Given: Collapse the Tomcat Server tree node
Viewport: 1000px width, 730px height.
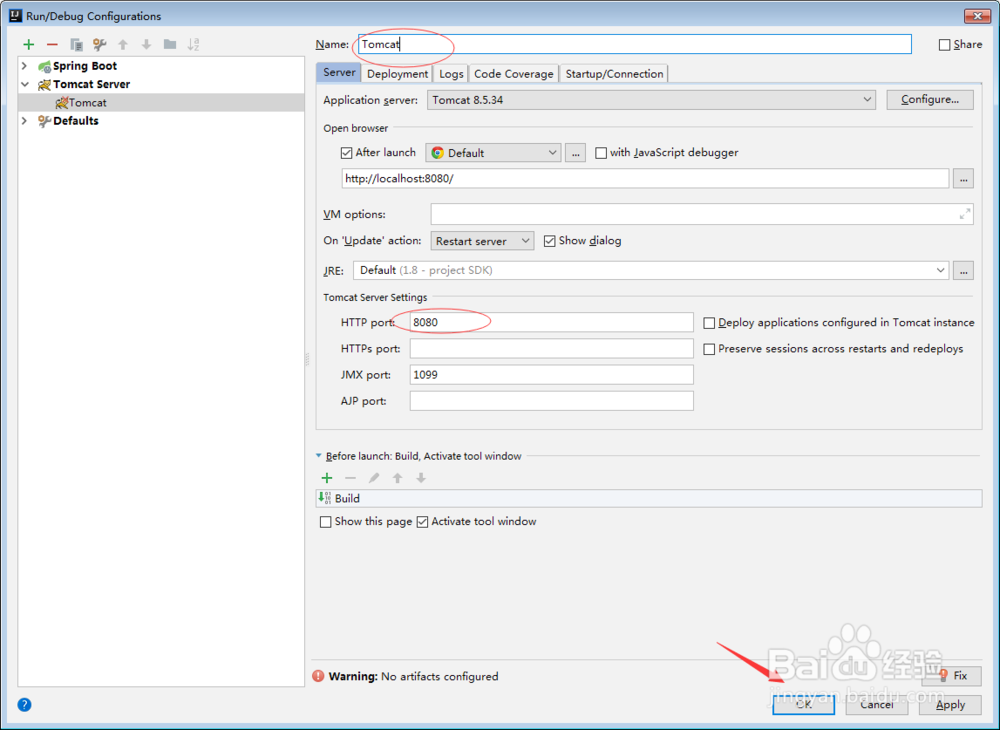Looking at the screenshot, I should click(25, 84).
